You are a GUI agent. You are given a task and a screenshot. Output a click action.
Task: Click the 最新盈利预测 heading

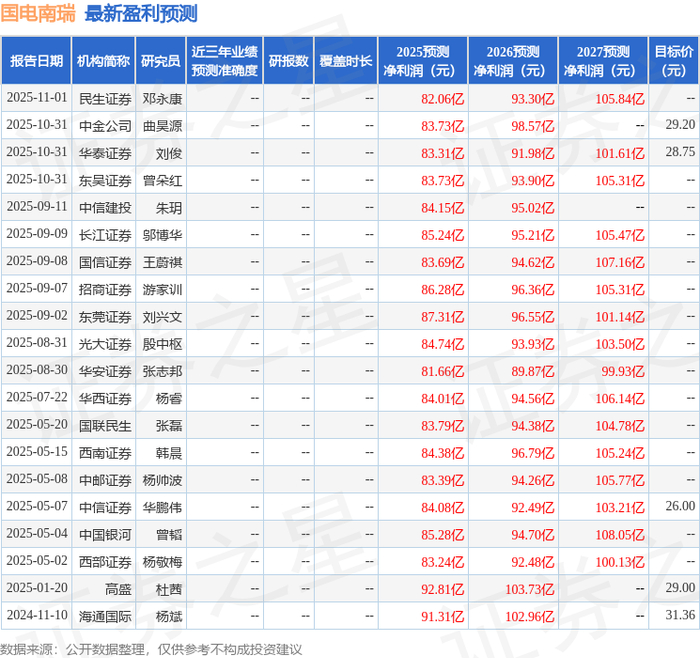(x=141, y=13)
